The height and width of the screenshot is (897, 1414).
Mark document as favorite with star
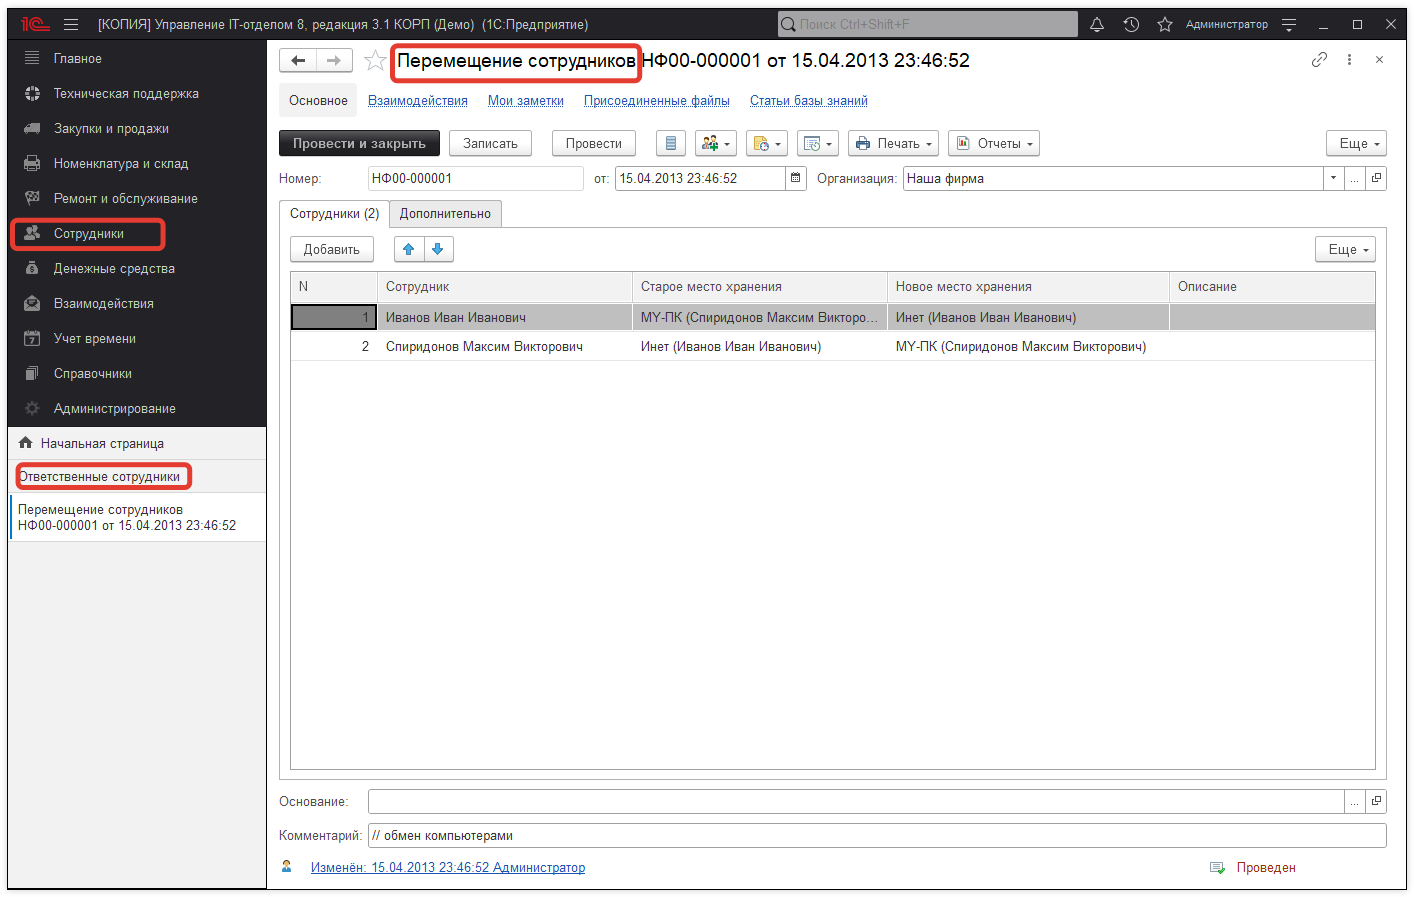click(375, 61)
